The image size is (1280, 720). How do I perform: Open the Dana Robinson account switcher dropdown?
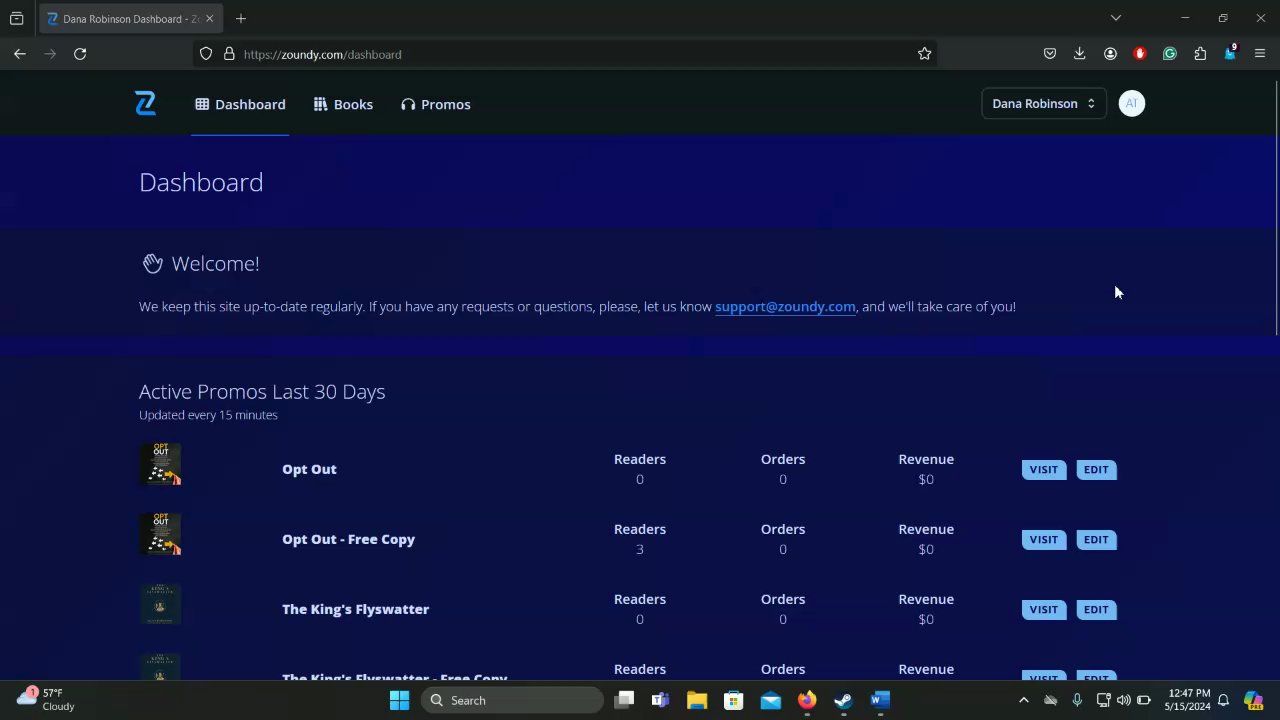(x=1043, y=104)
